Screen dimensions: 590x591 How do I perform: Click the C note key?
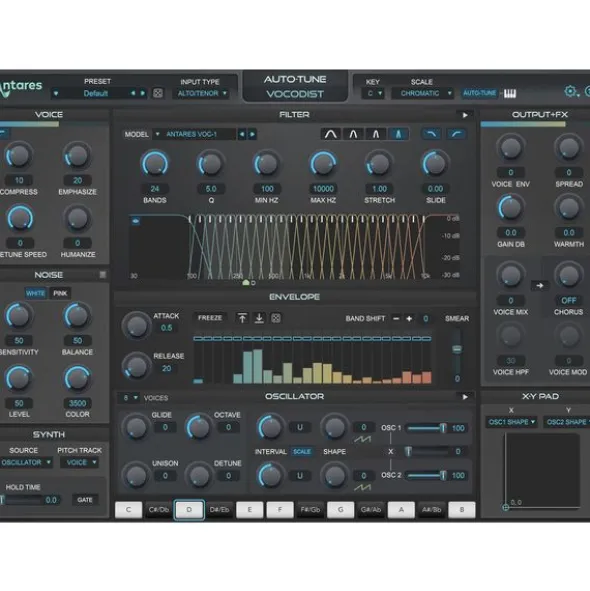[x=129, y=510]
